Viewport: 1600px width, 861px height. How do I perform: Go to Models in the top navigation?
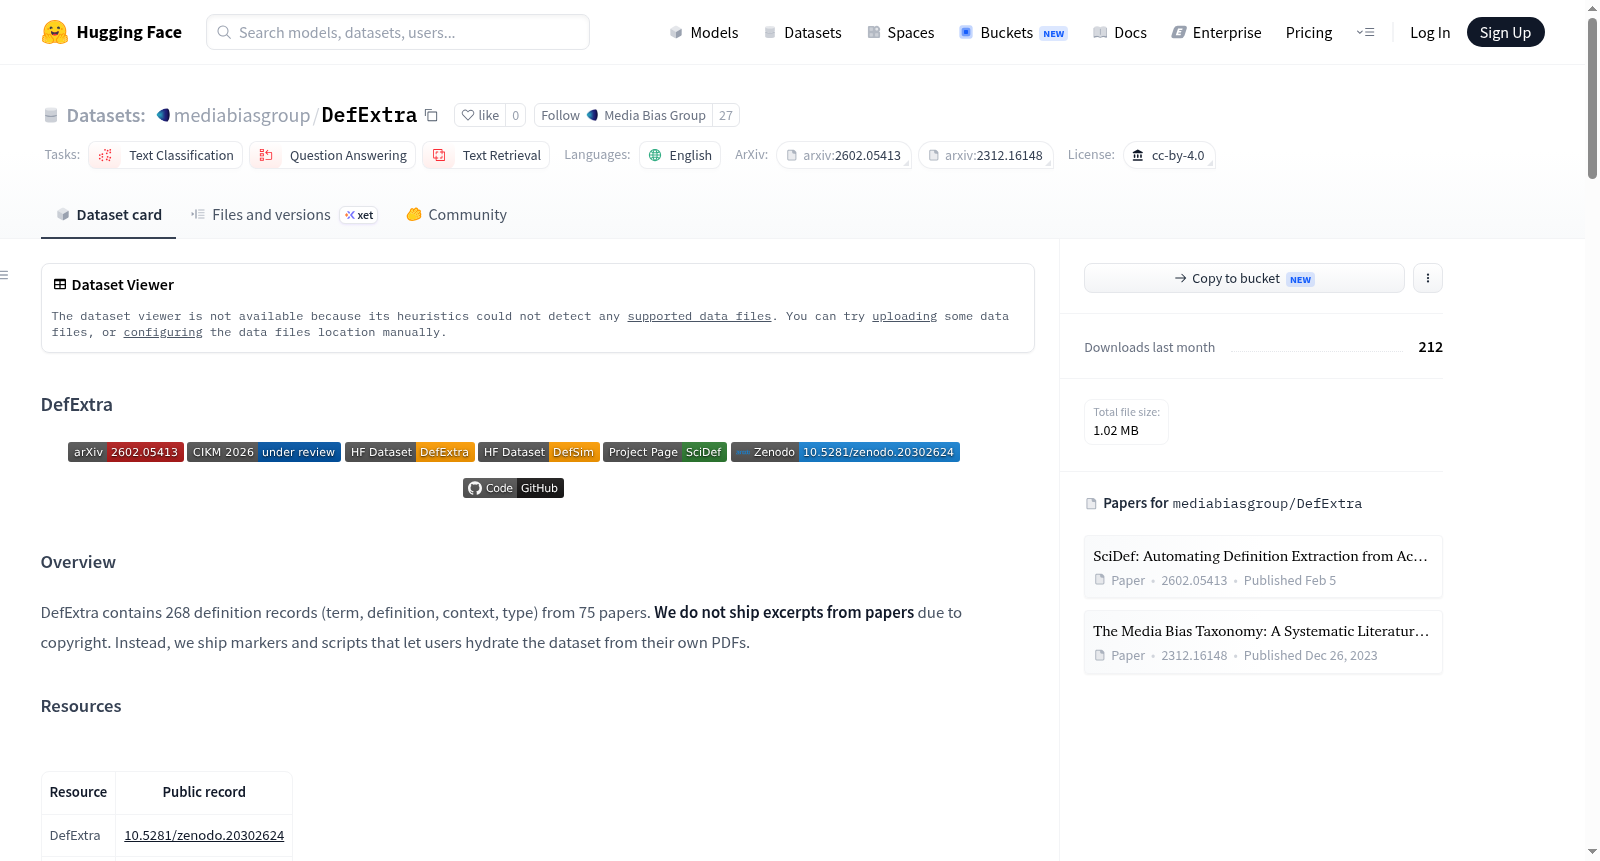(704, 32)
